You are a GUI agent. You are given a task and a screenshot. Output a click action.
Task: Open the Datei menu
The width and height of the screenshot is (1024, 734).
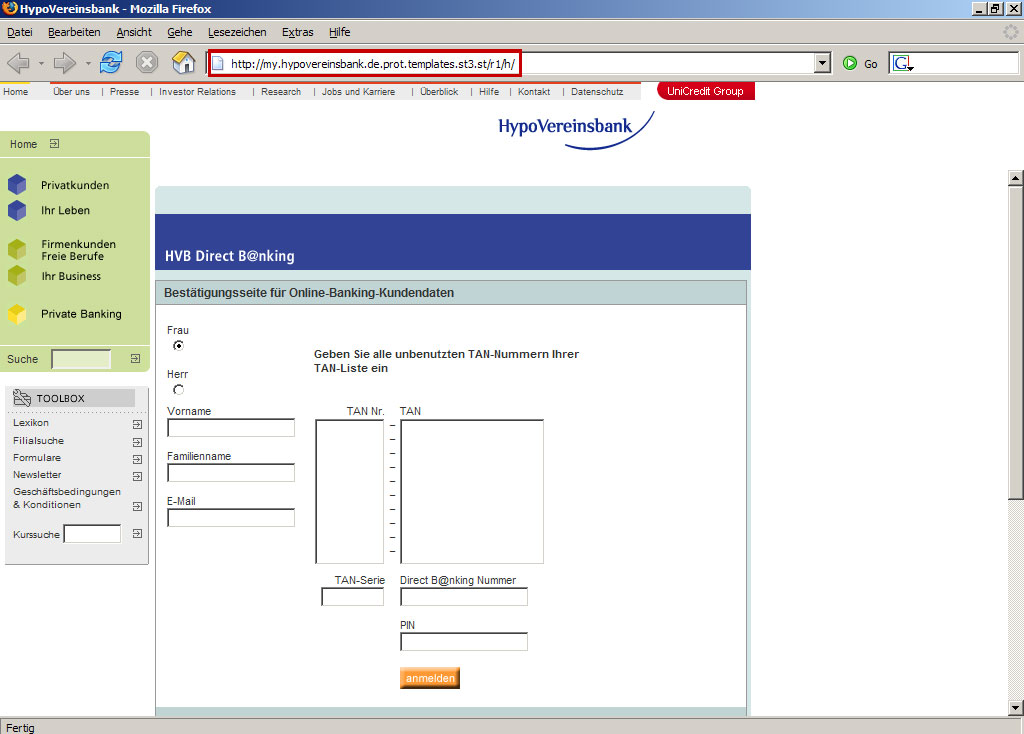[x=20, y=32]
